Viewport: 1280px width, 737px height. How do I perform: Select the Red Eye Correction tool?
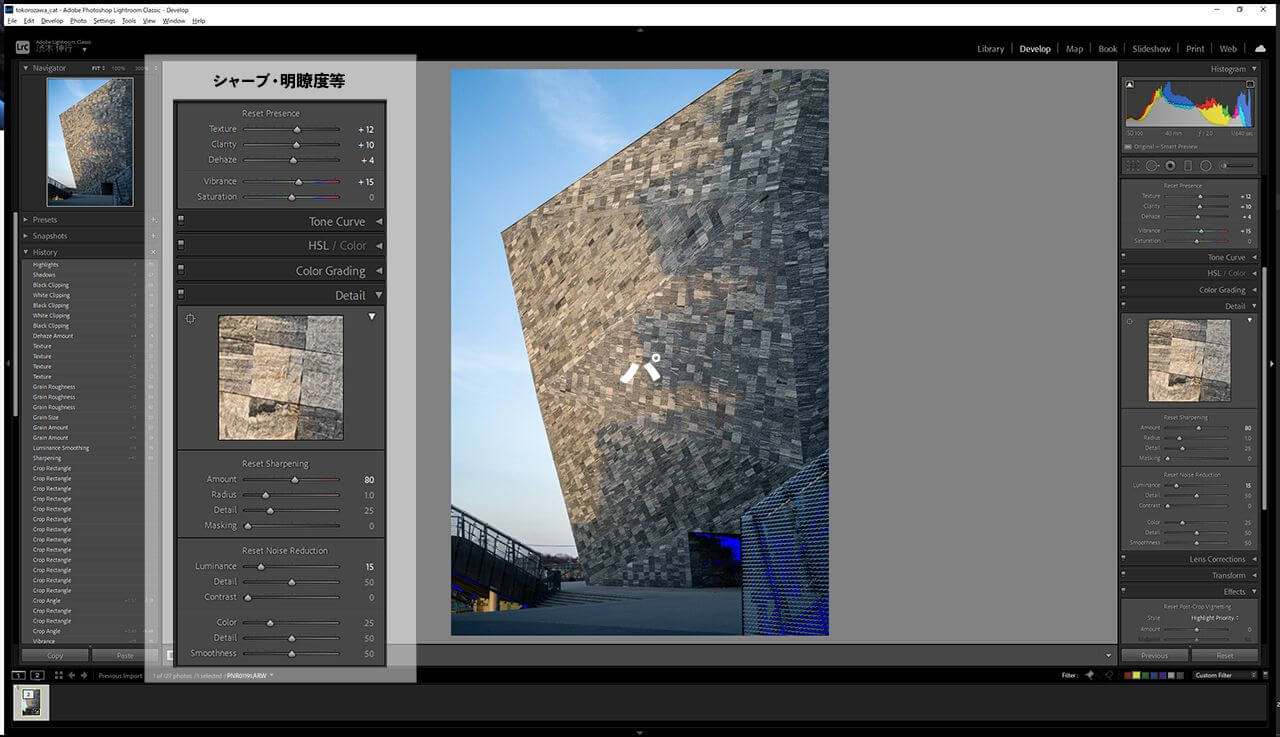1170,166
